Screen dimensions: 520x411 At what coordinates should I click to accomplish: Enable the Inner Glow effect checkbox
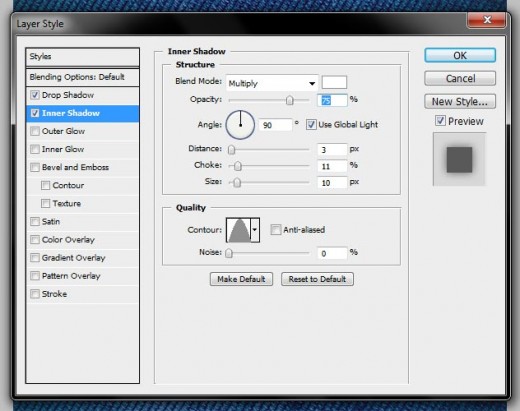35,149
